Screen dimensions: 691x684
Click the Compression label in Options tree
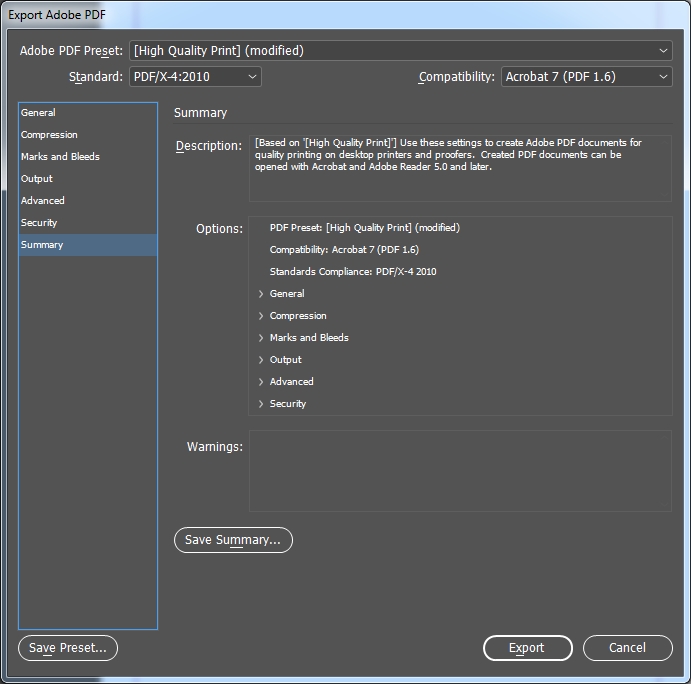click(x=298, y=316)
